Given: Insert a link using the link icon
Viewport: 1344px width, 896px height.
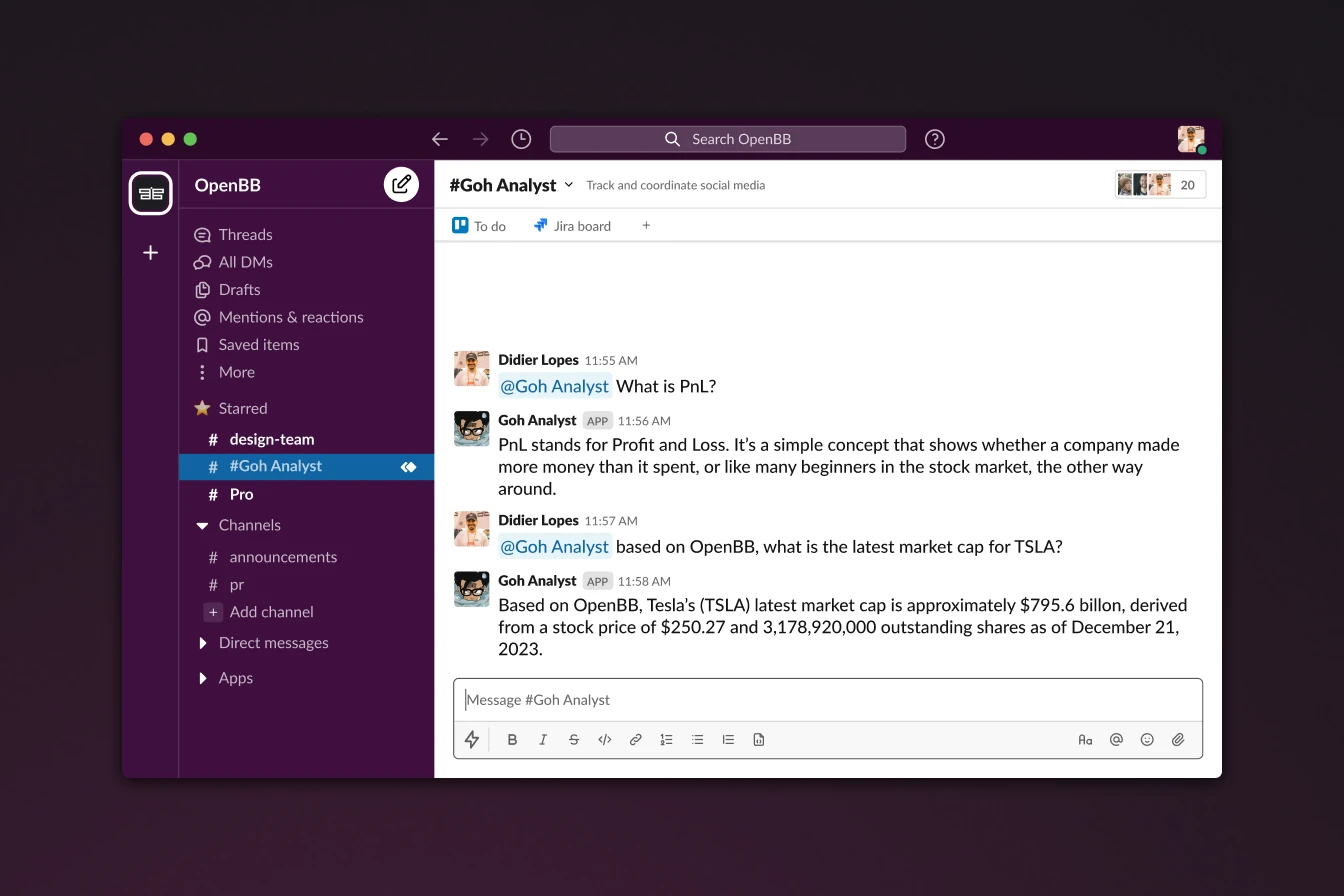Looking at the screenshot, I should (635, 740).
